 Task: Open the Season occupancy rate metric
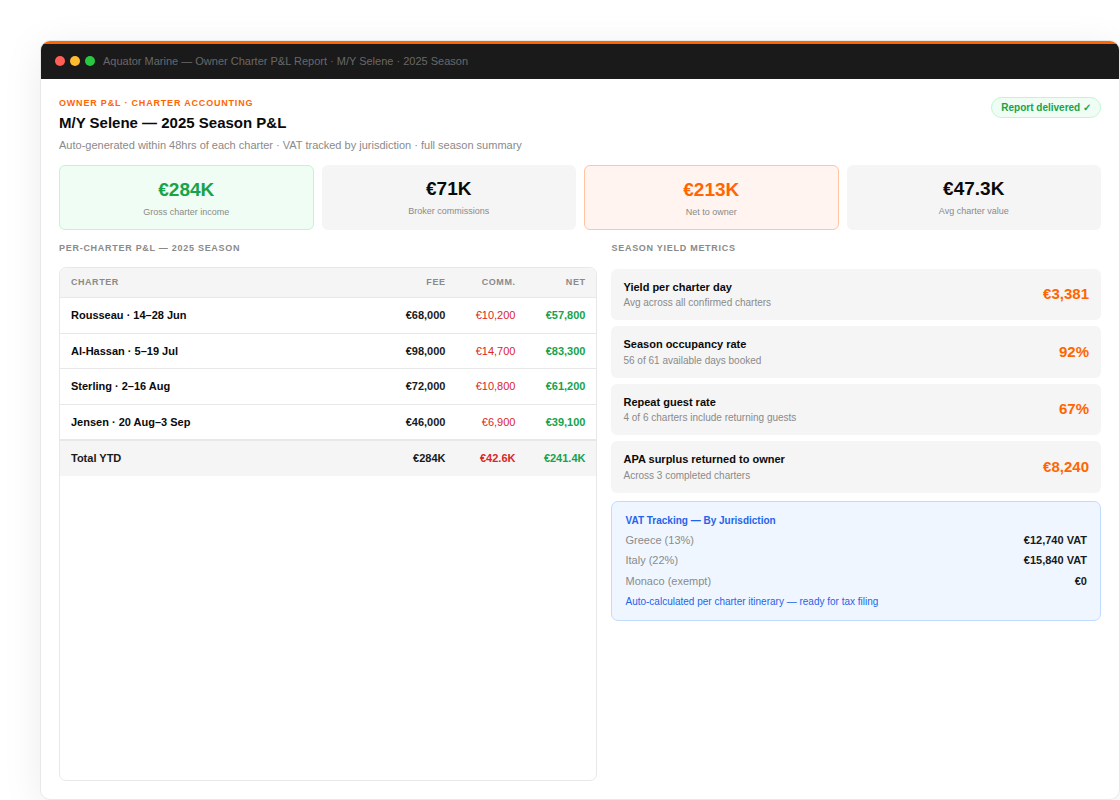point(856,352)
